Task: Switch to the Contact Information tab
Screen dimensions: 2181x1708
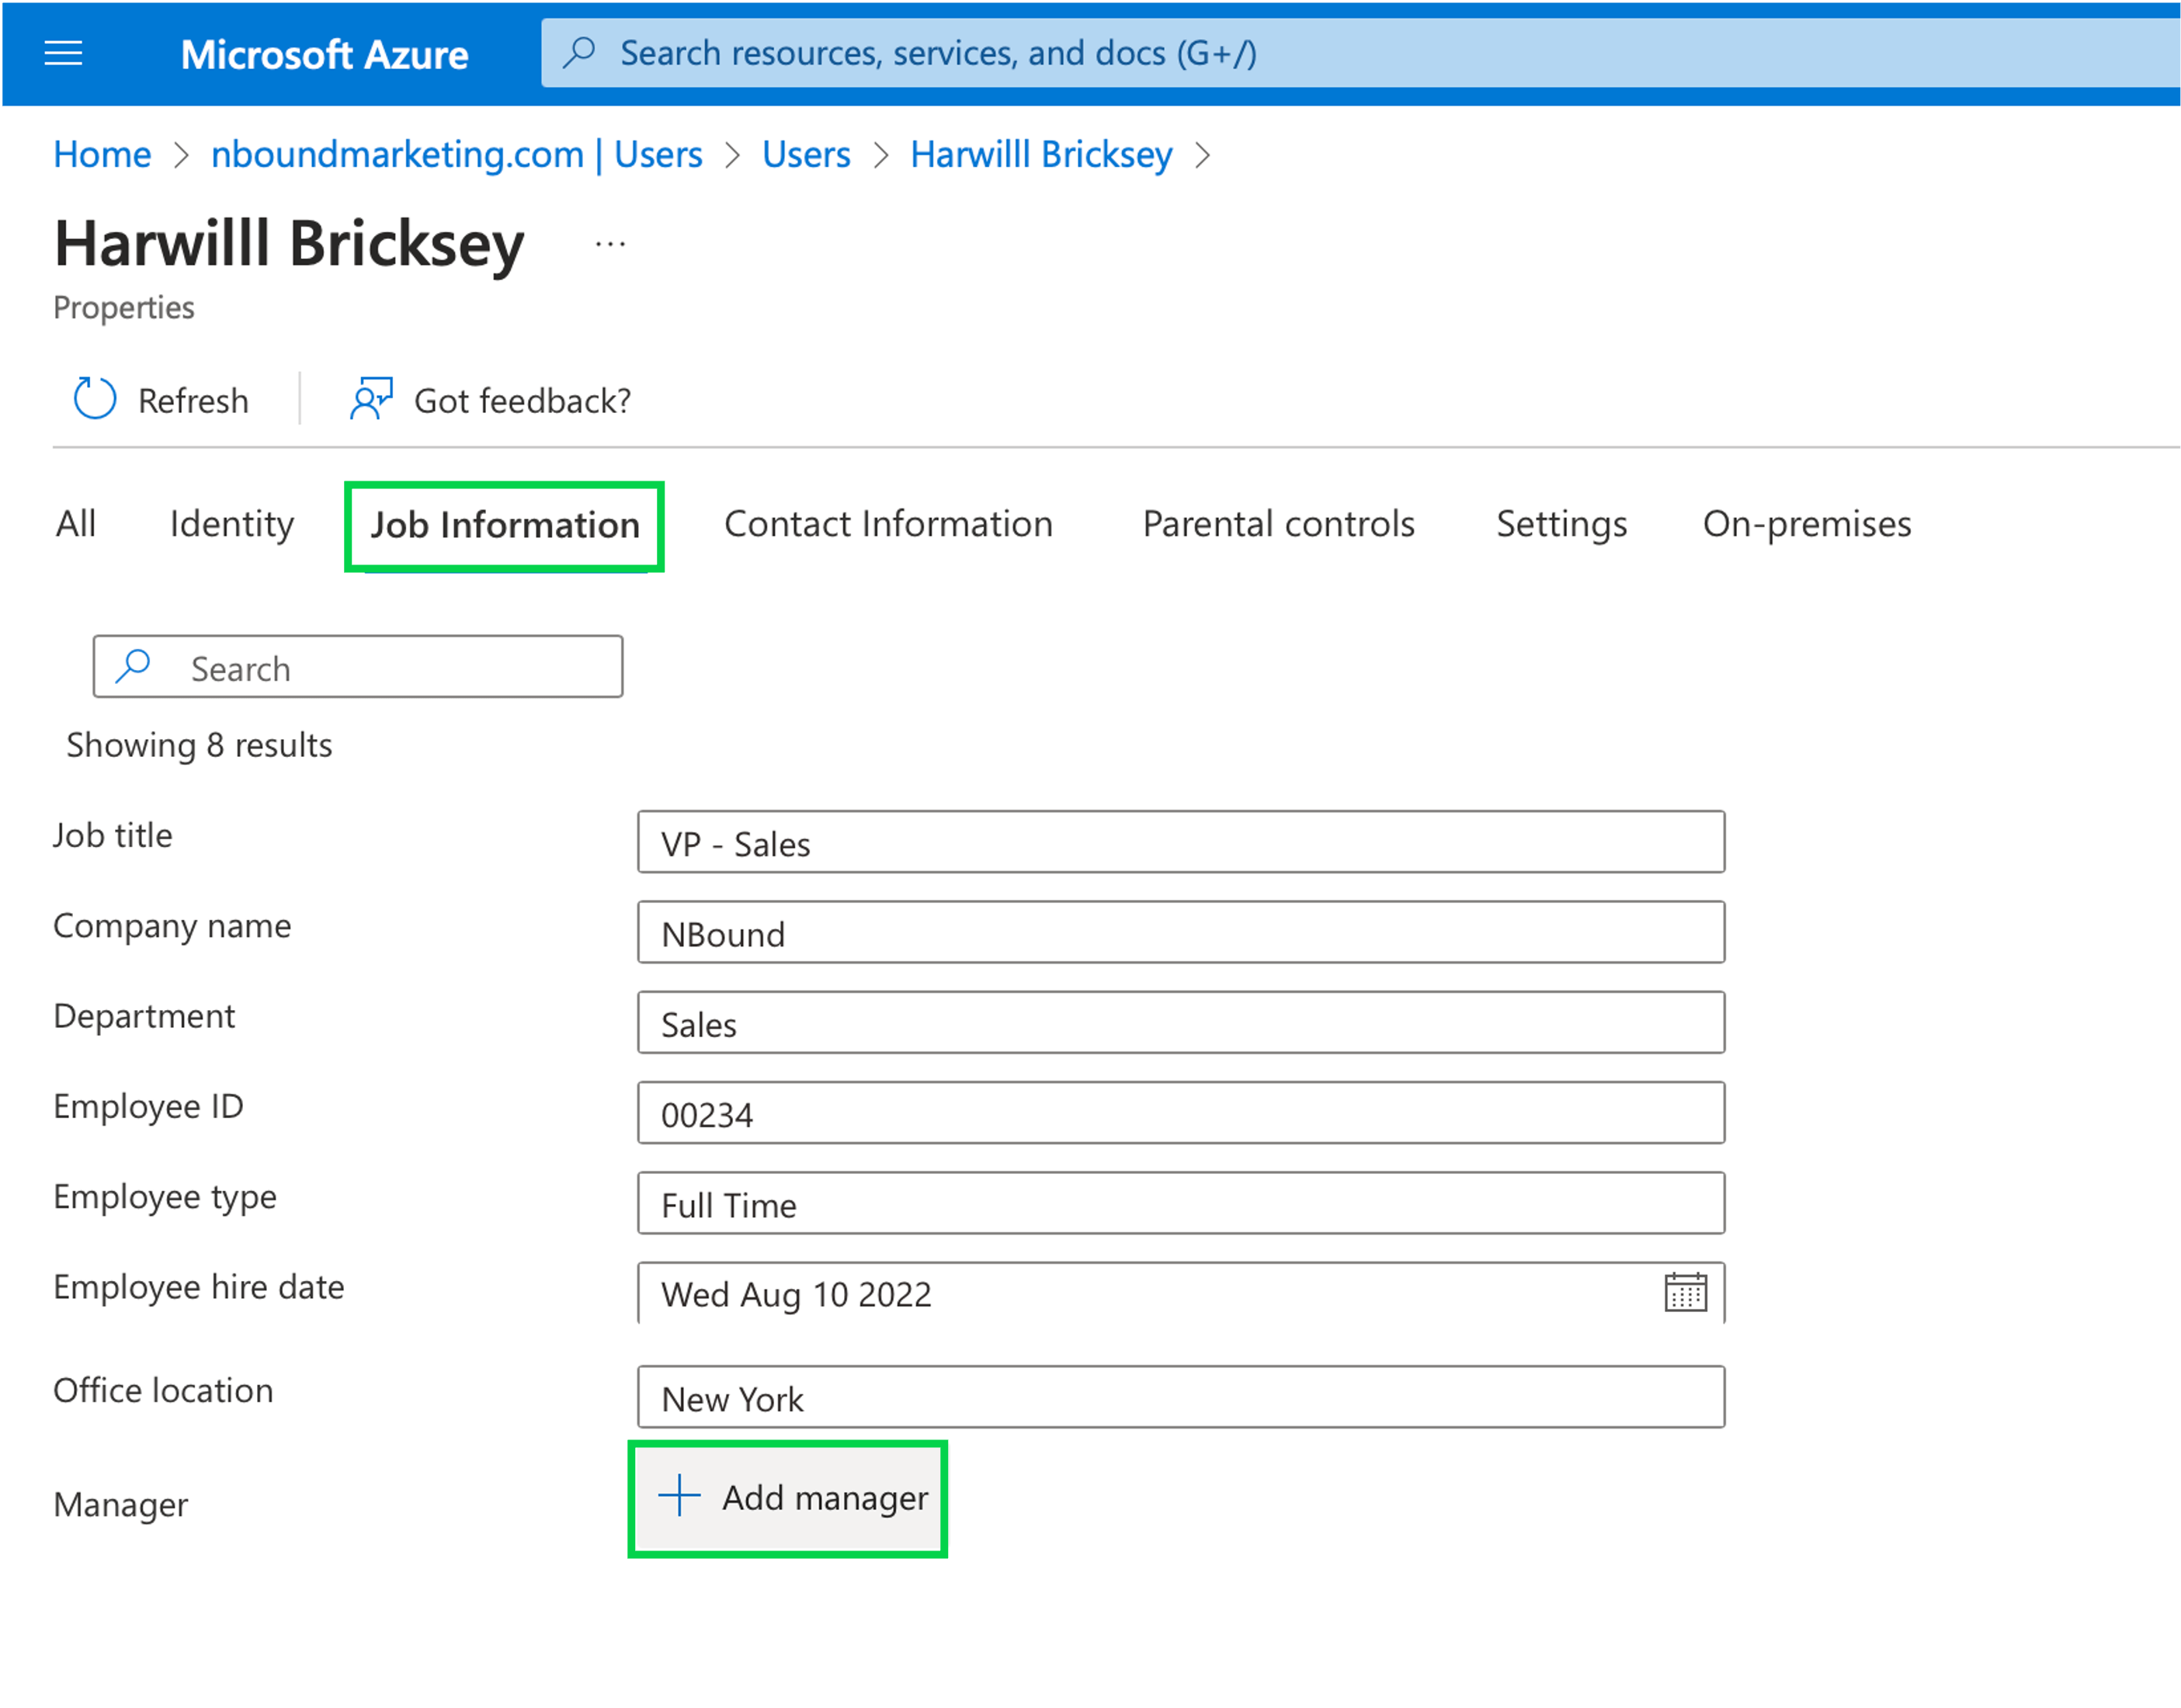Action: [x=888, y=523]
